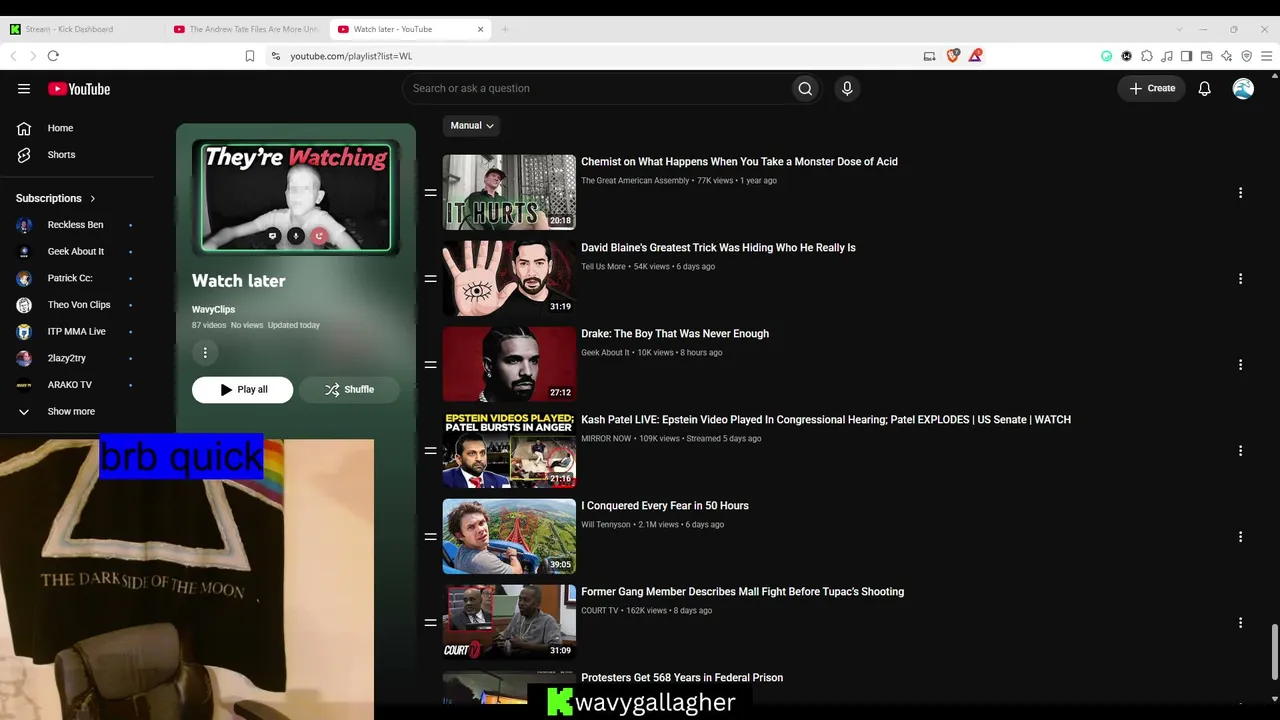Open more options for the Watch later playlist
Viewport: 1280px width, 720px height.
coord(205,353)
